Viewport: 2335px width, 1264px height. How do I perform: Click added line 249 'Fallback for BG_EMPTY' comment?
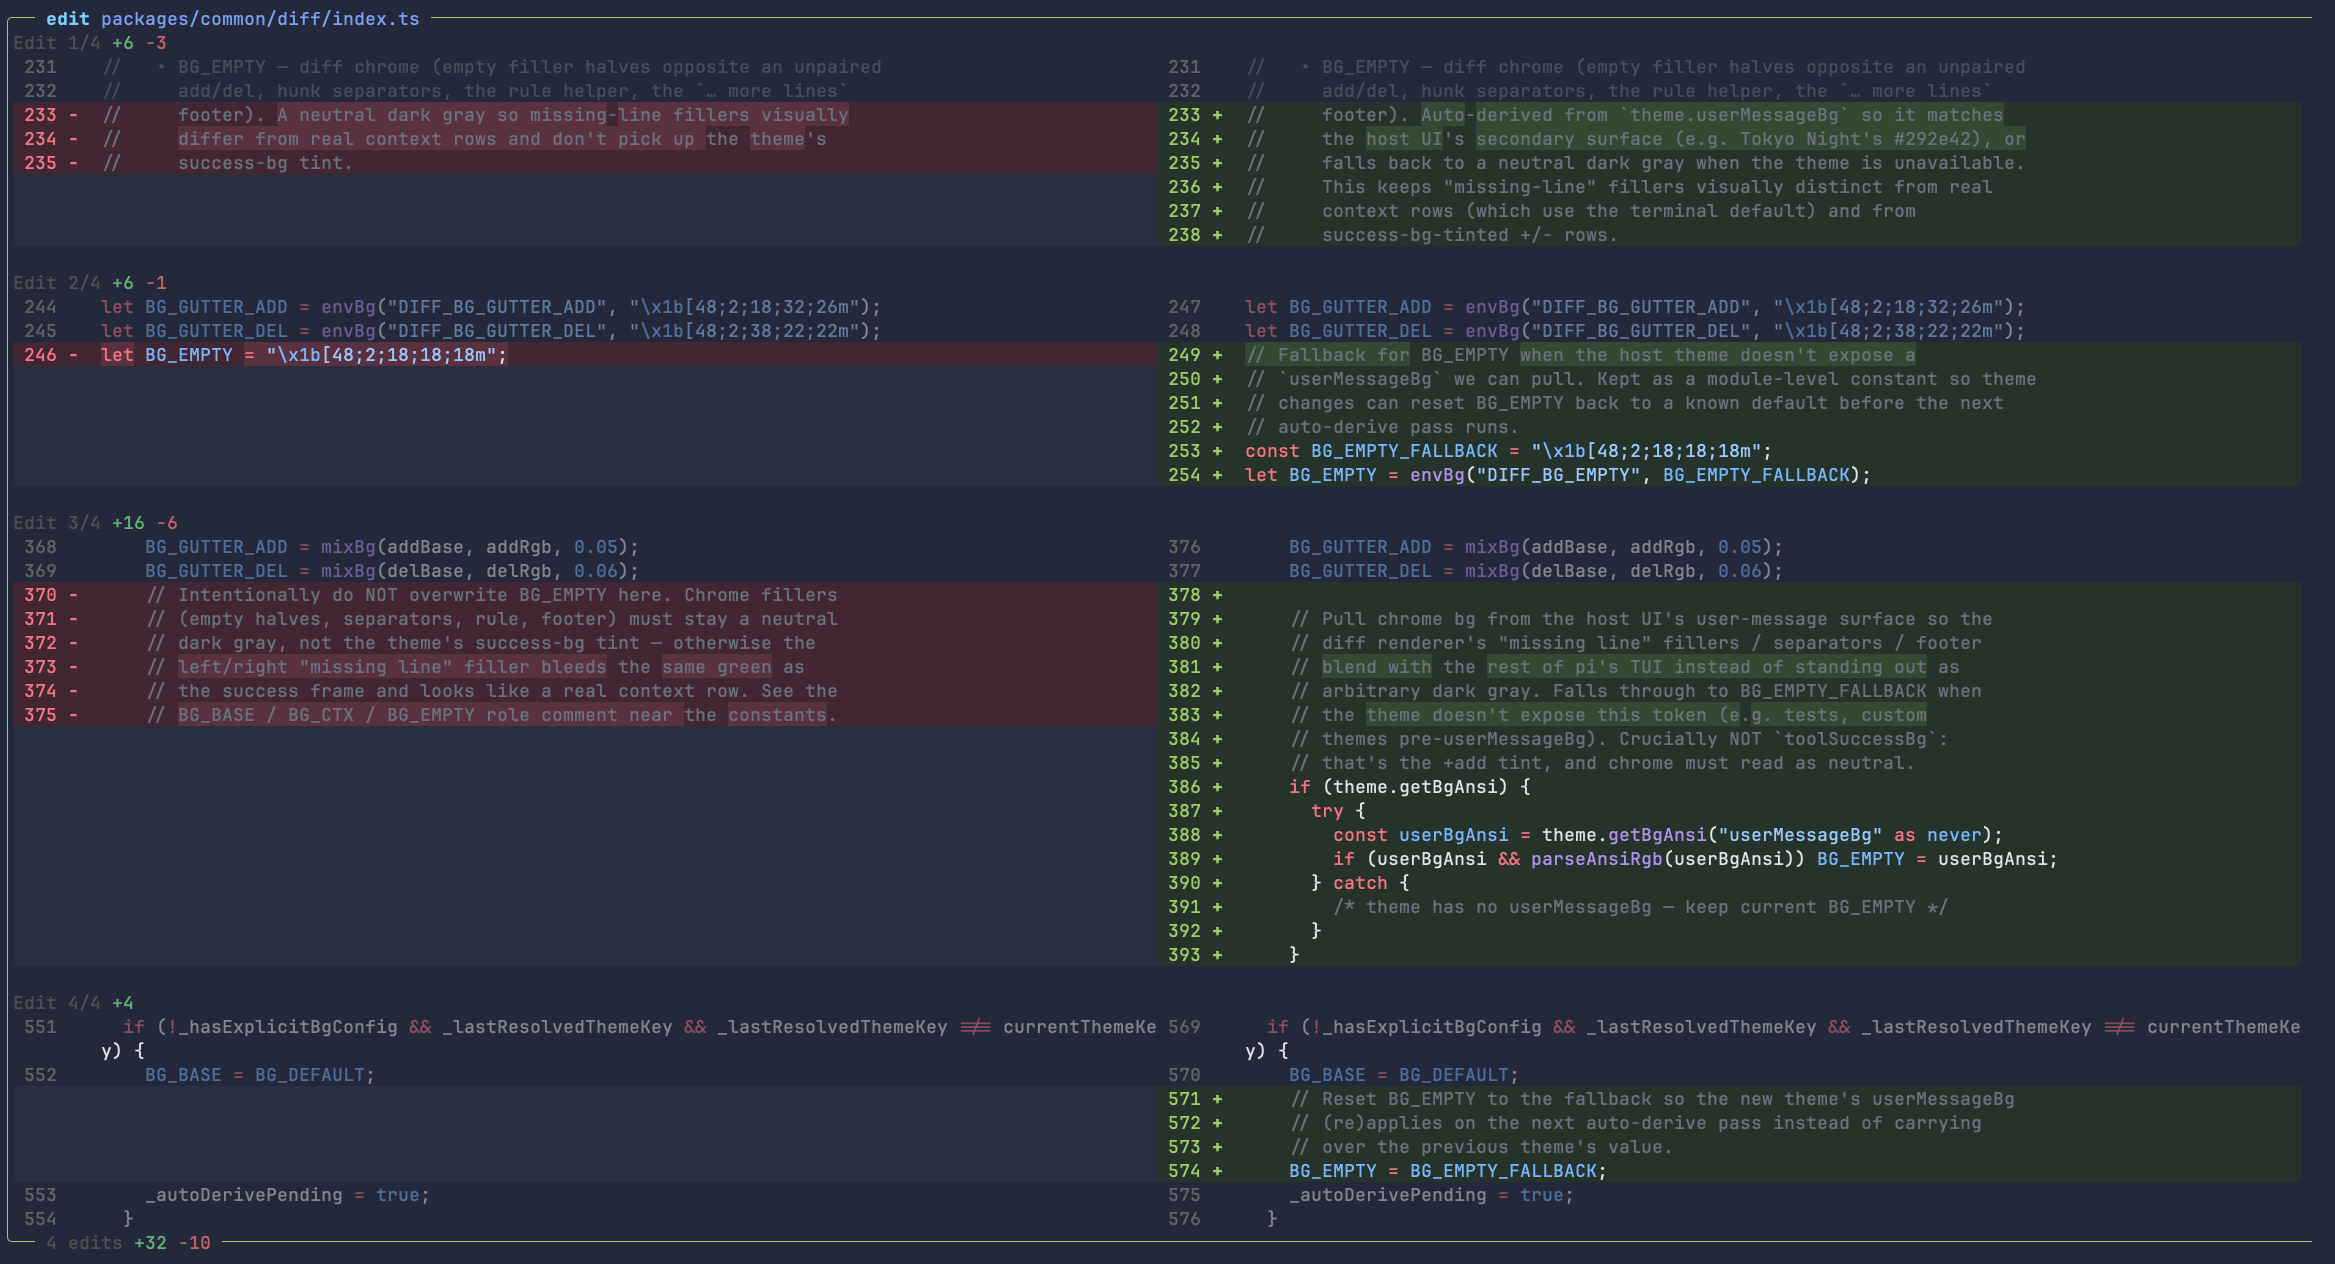point(1580,355)
